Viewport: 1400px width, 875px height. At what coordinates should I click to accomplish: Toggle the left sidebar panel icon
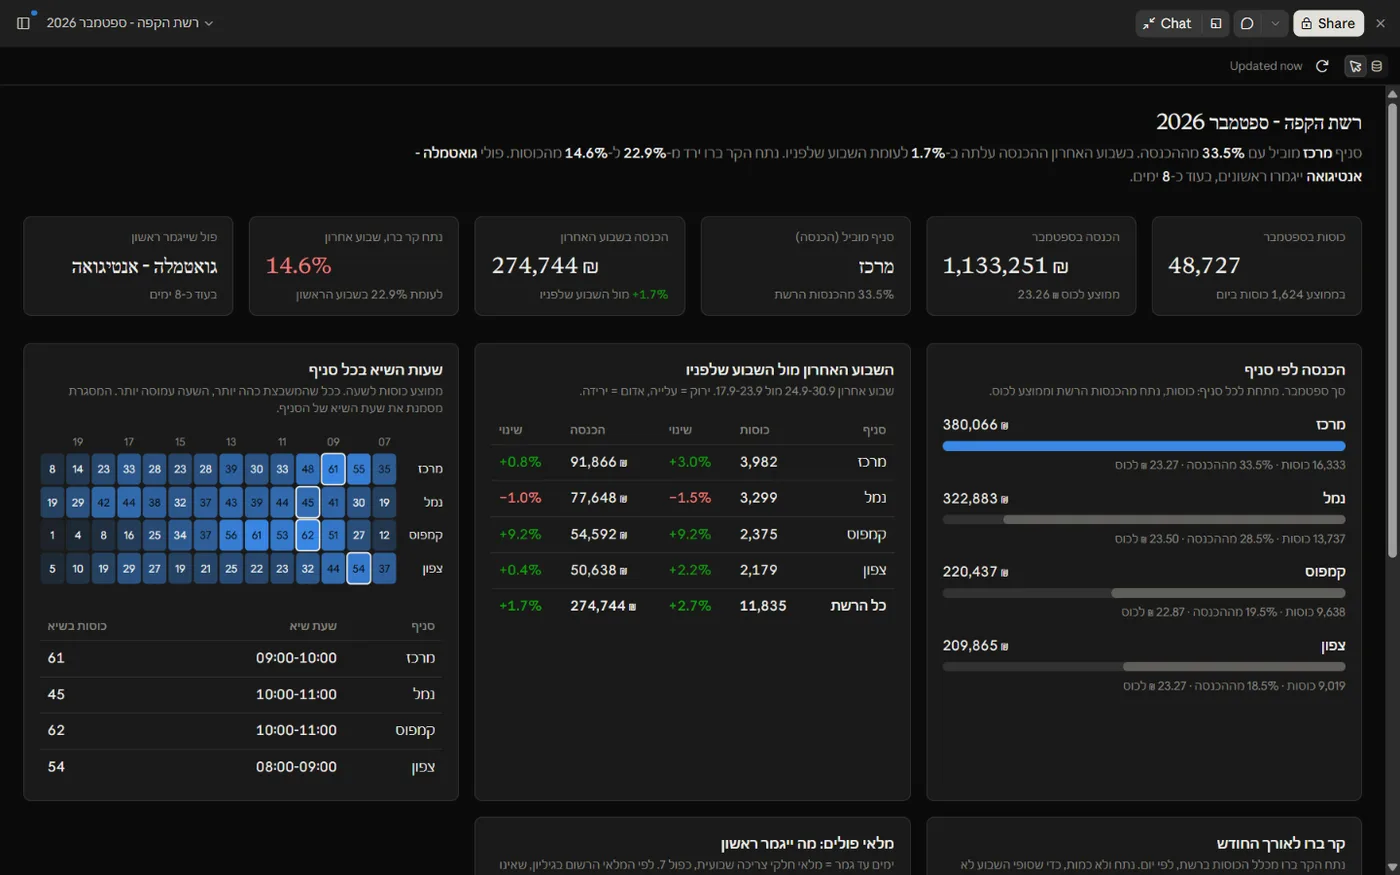coord(23,23)
